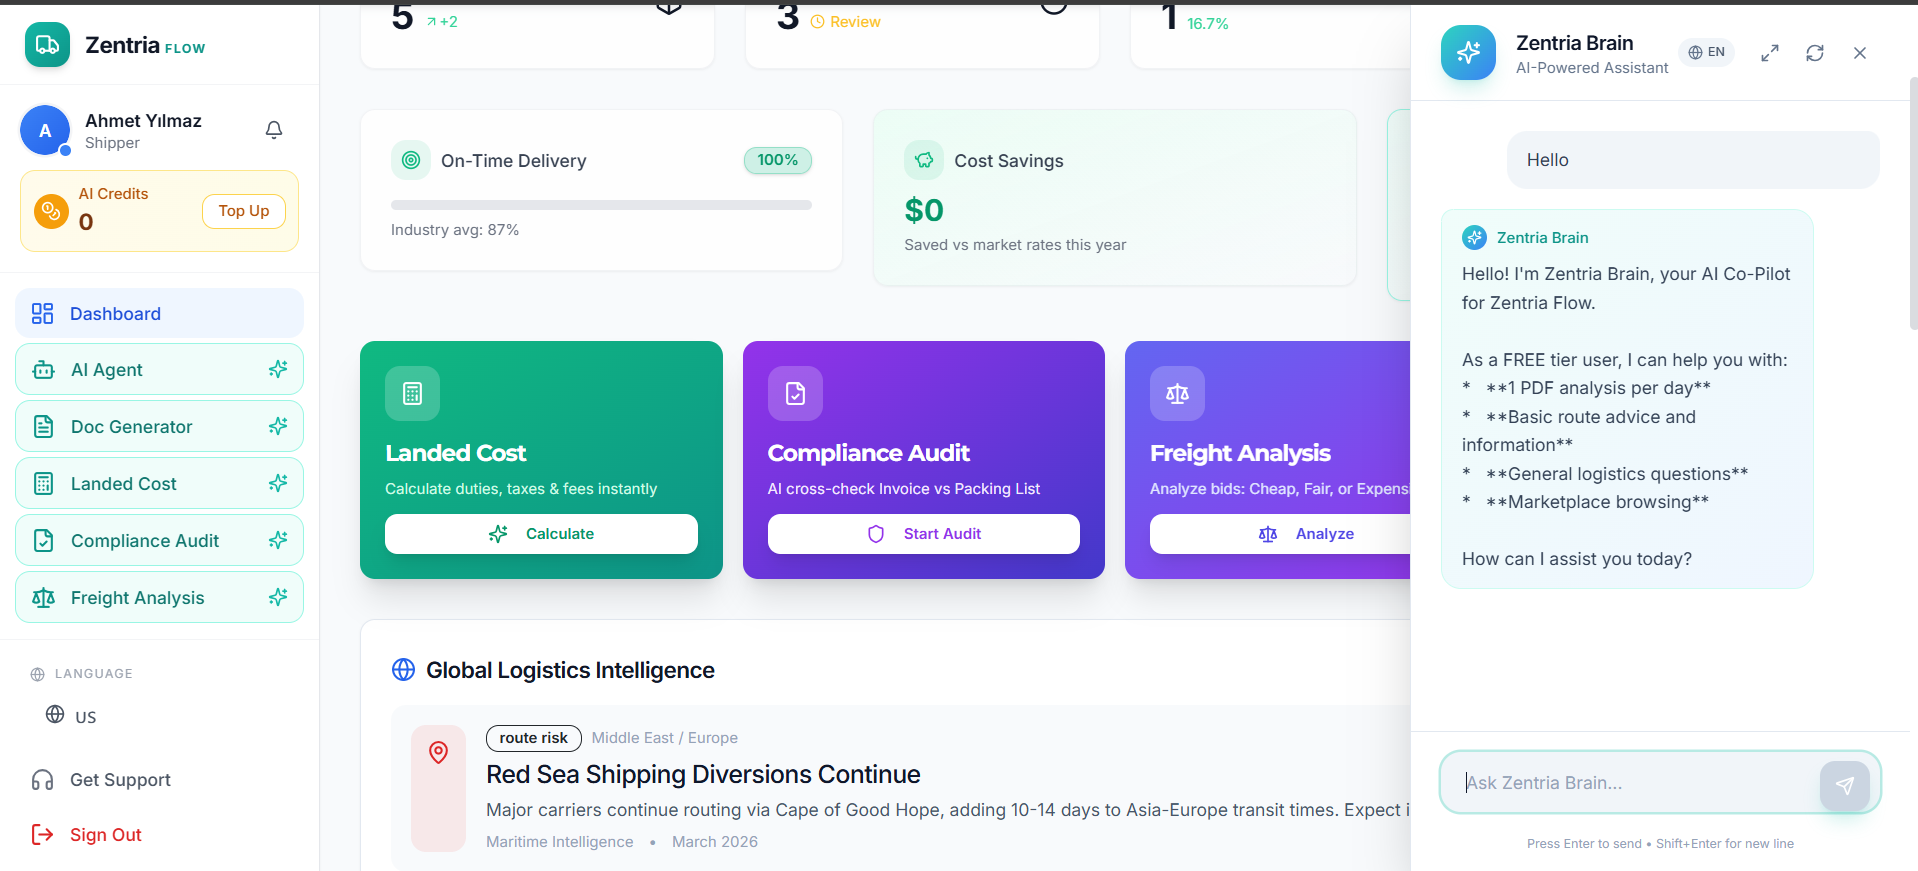Open AI Agent from sidebar
The image size is (1918, 871).
159,370
